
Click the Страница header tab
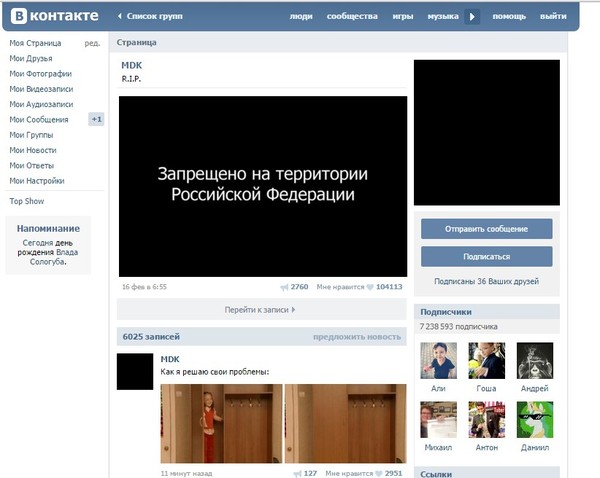(x=137, y=42)
